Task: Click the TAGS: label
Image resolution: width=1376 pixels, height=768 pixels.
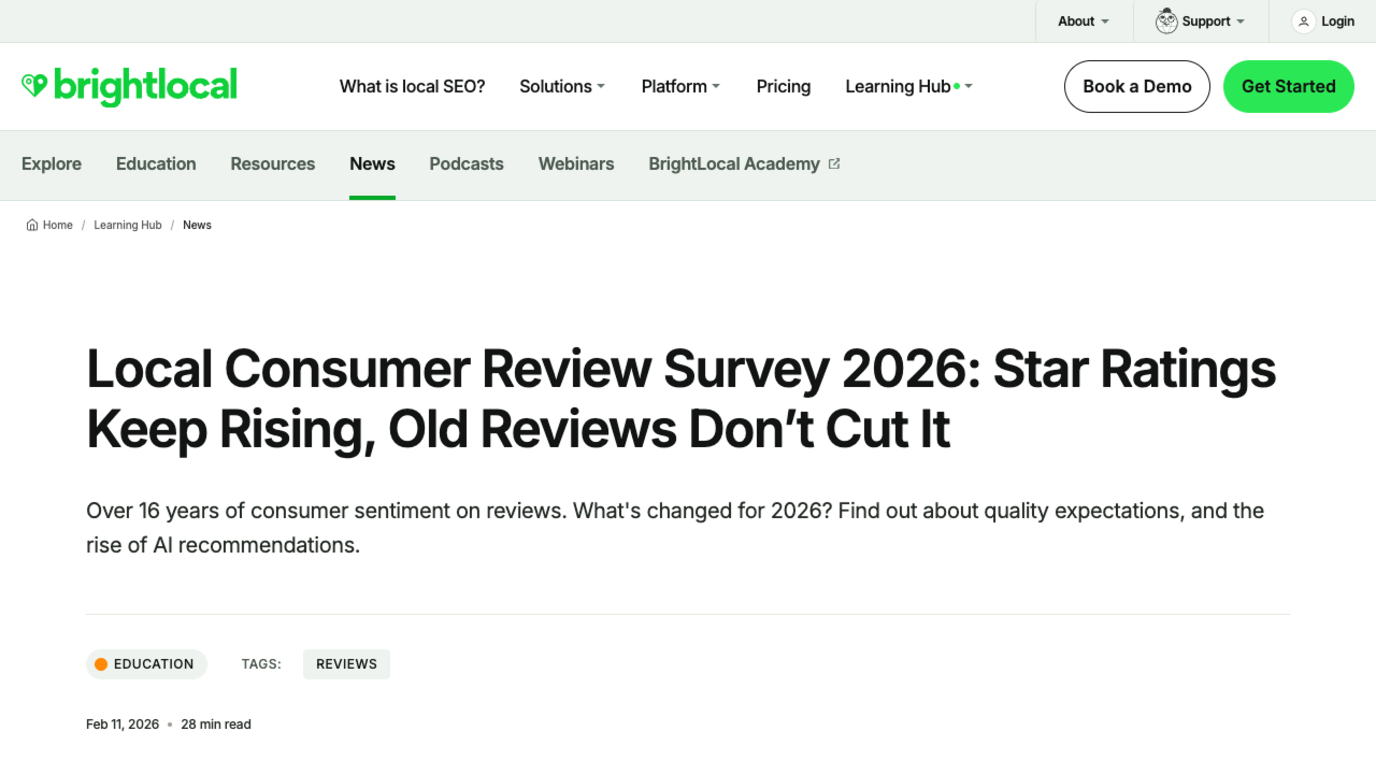Action: 261,664
